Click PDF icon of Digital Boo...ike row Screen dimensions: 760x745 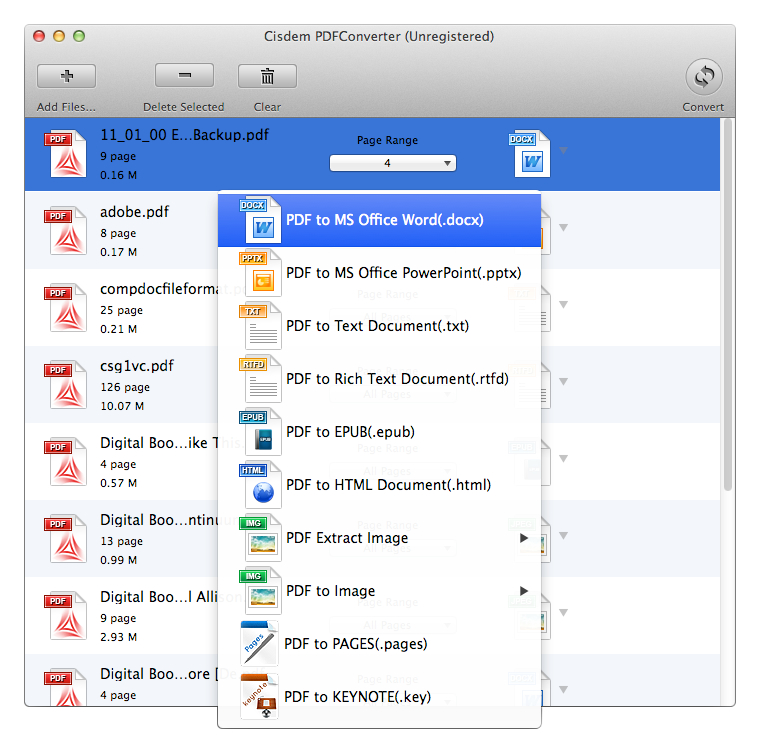pyautogui.click(x=66, y=462)
